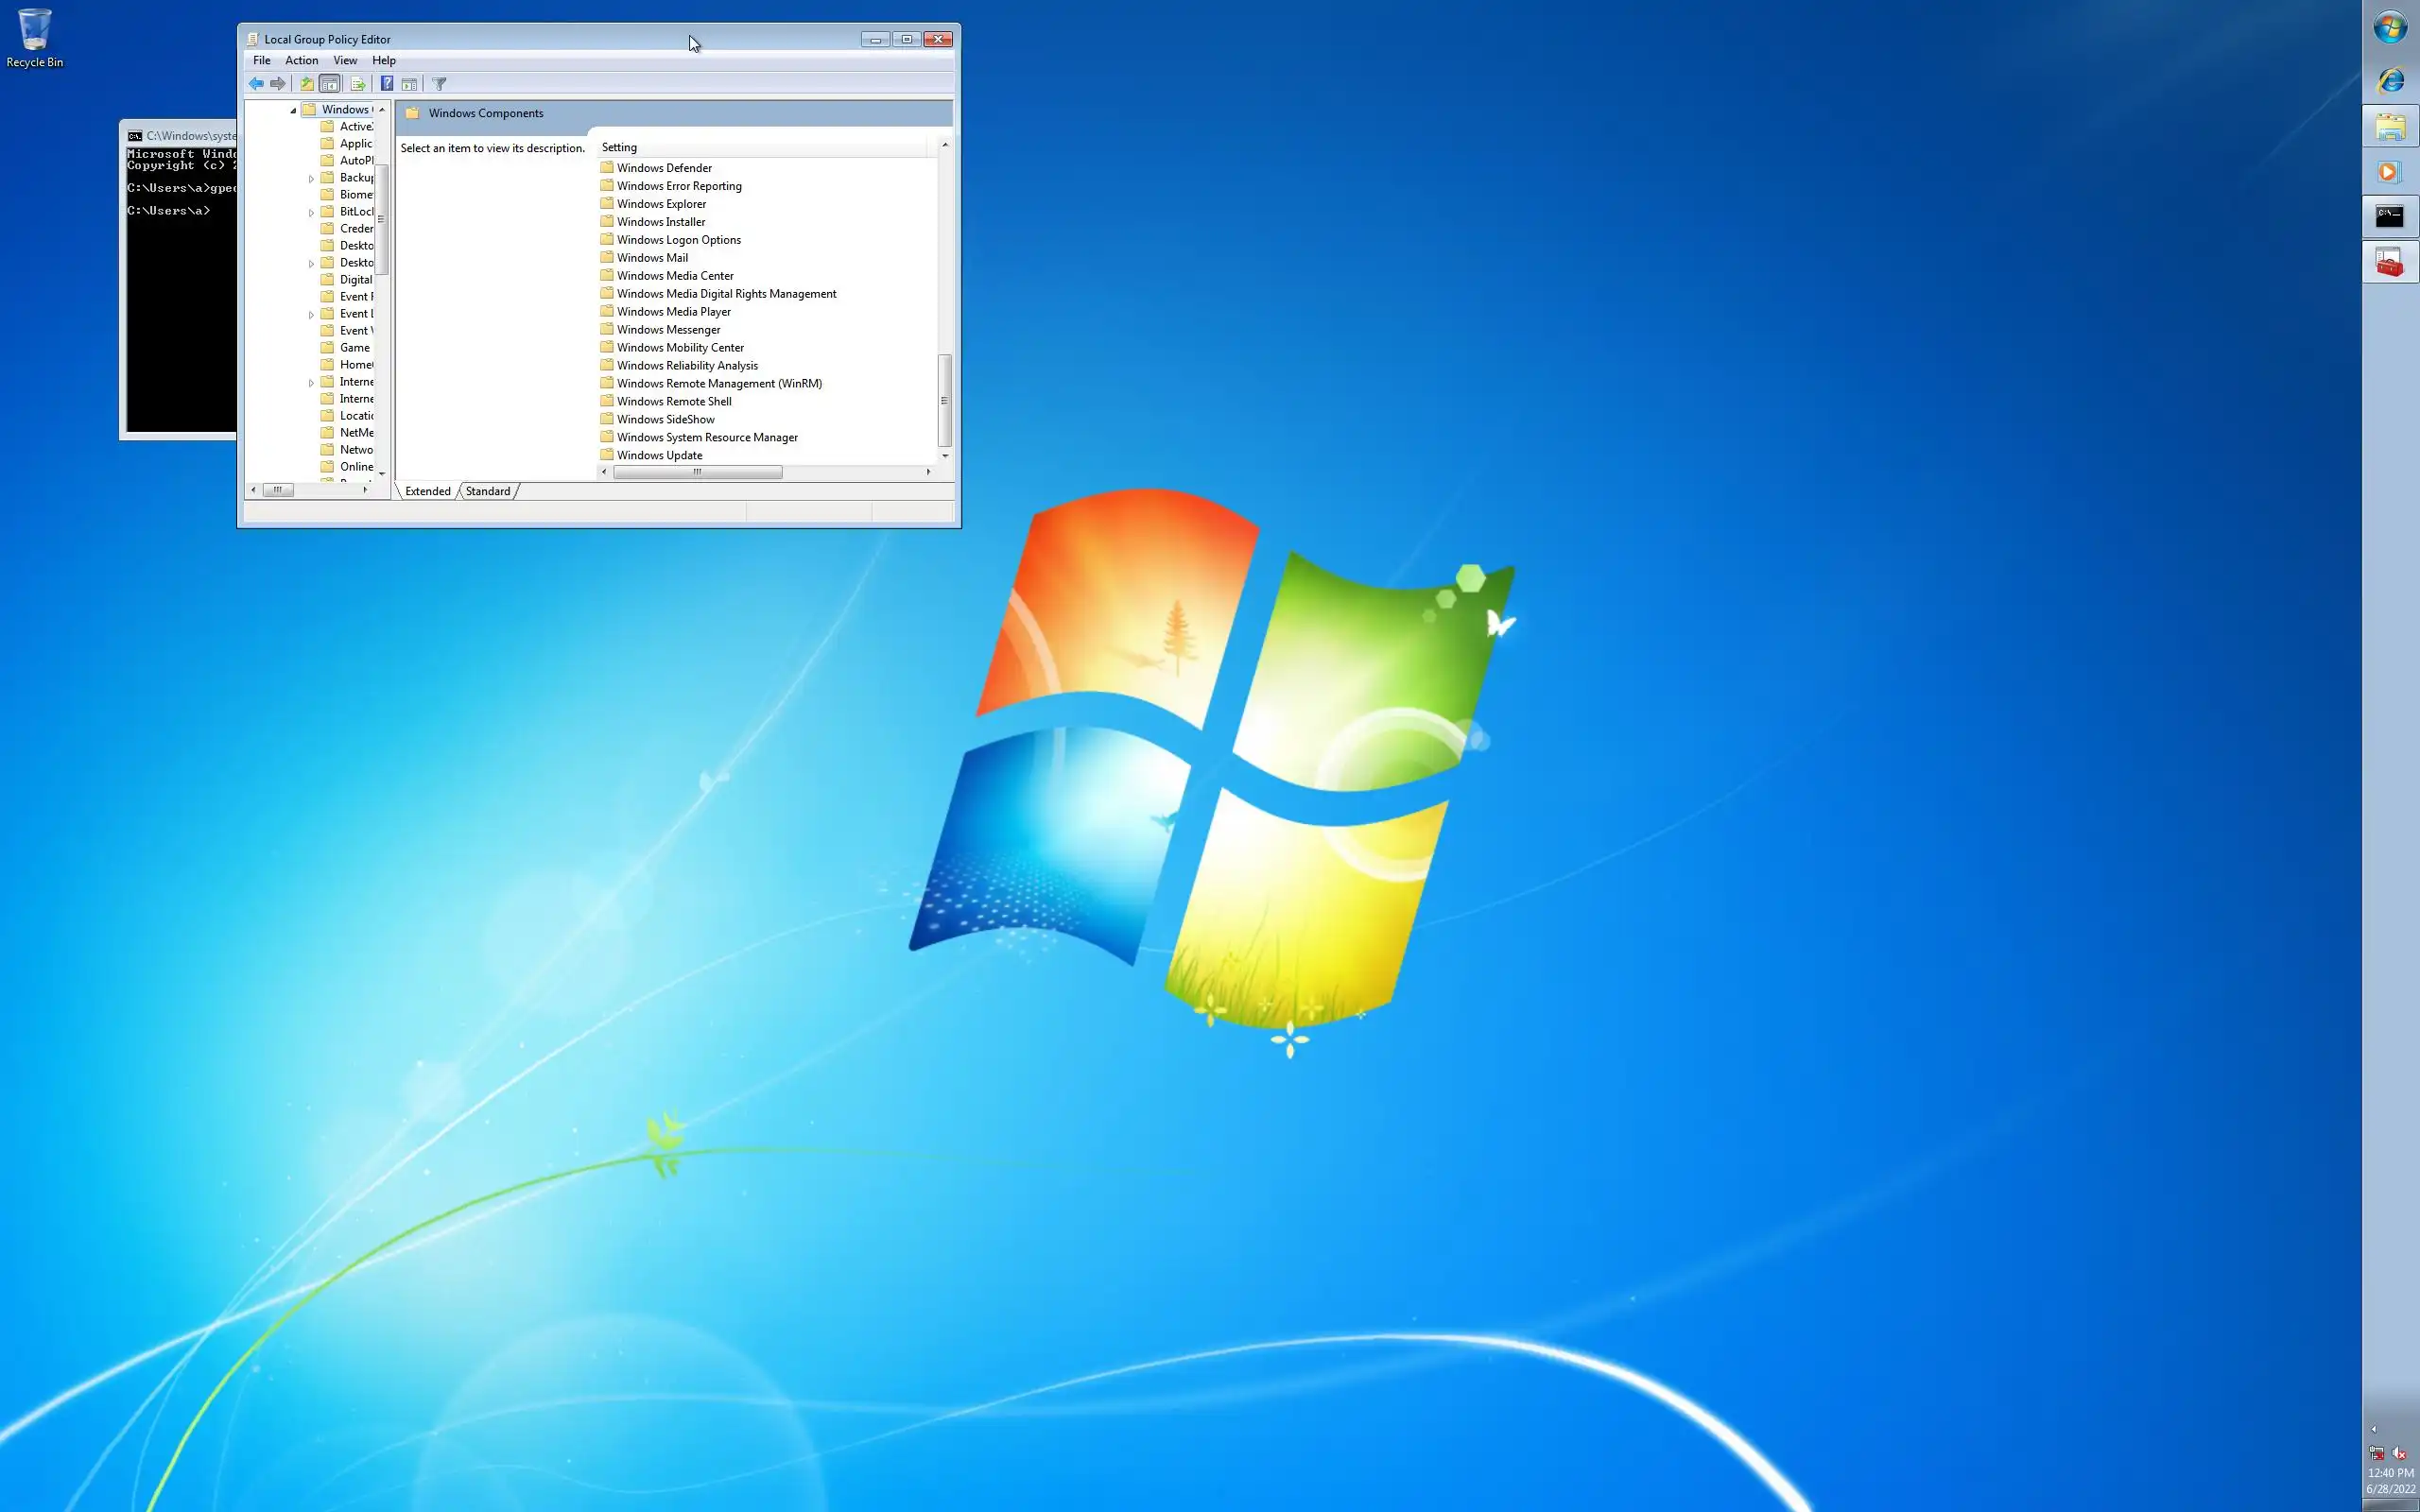Viewport: 2420px width, 1512px height.
Task: Open the Action menu
Action: coord(301,61)
